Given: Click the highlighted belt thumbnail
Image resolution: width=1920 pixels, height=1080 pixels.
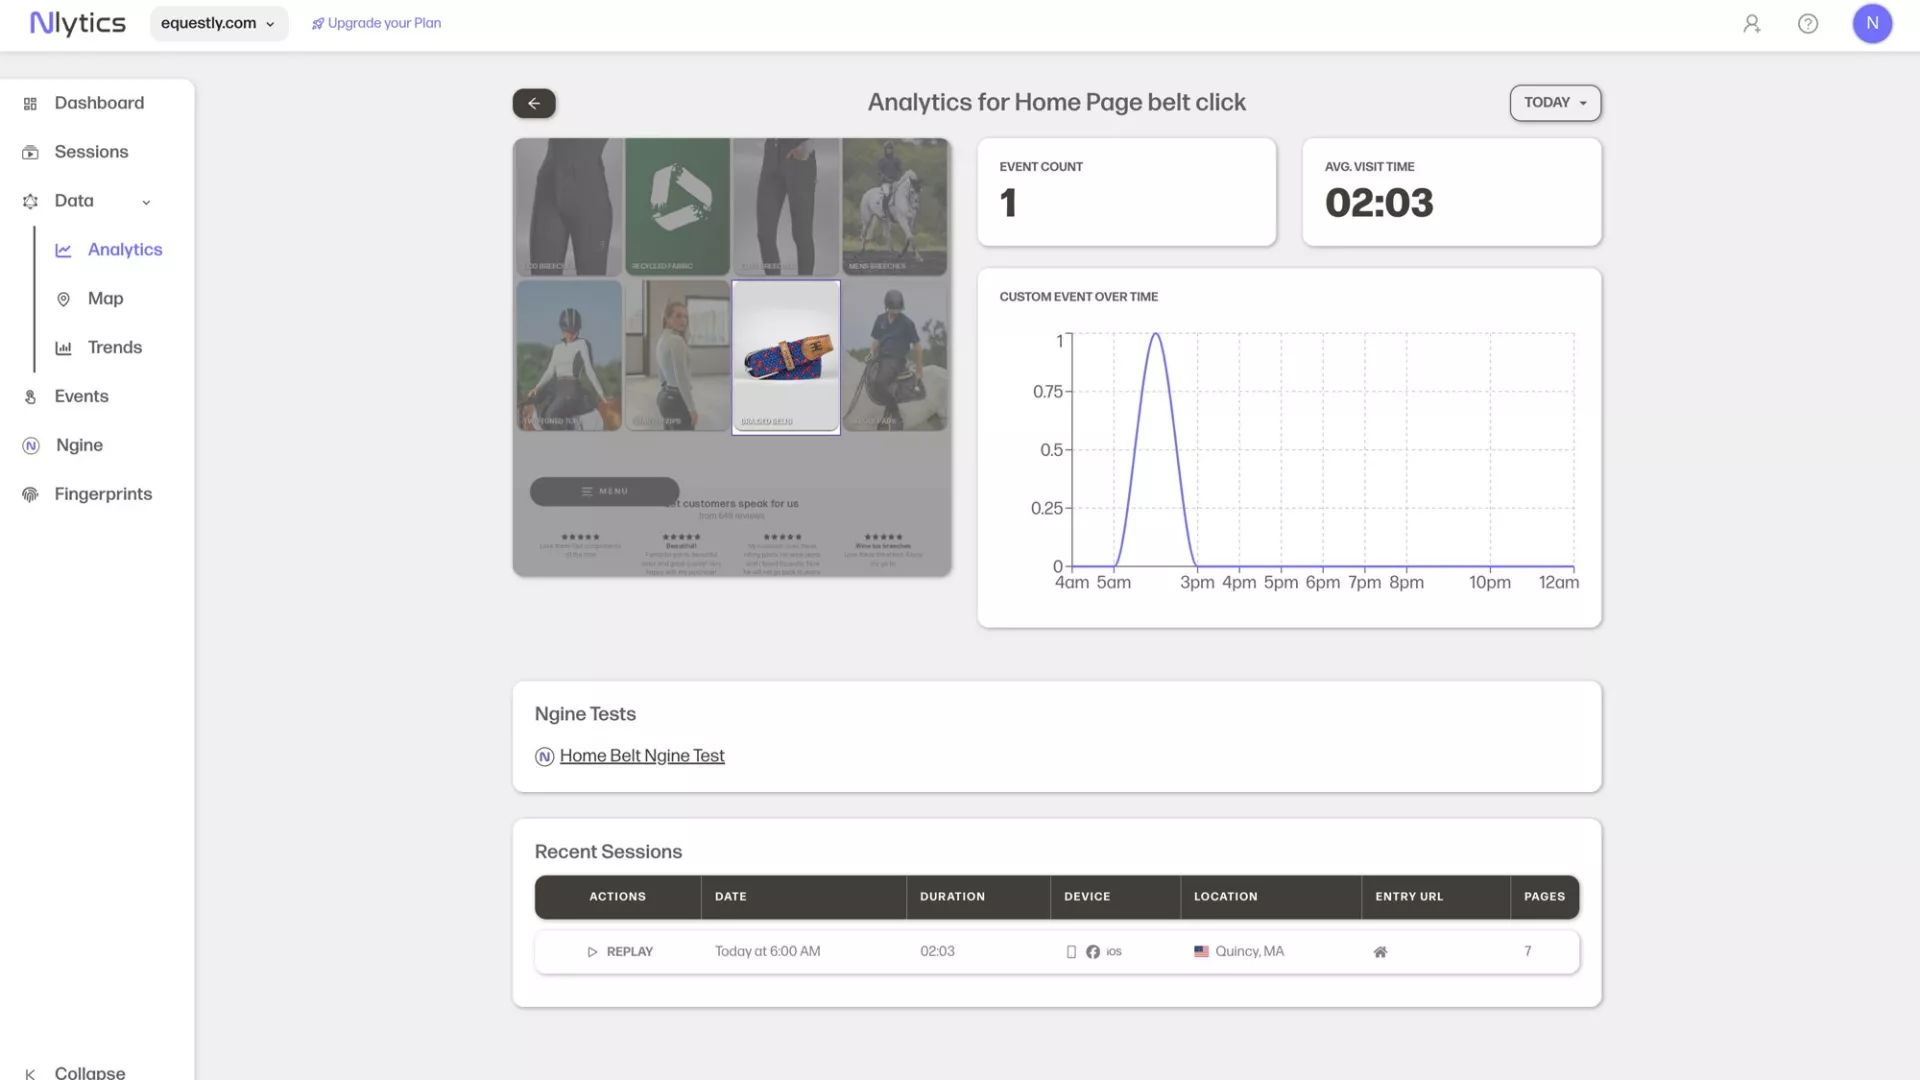Looking at the screenshot, I should pos(785,357).
